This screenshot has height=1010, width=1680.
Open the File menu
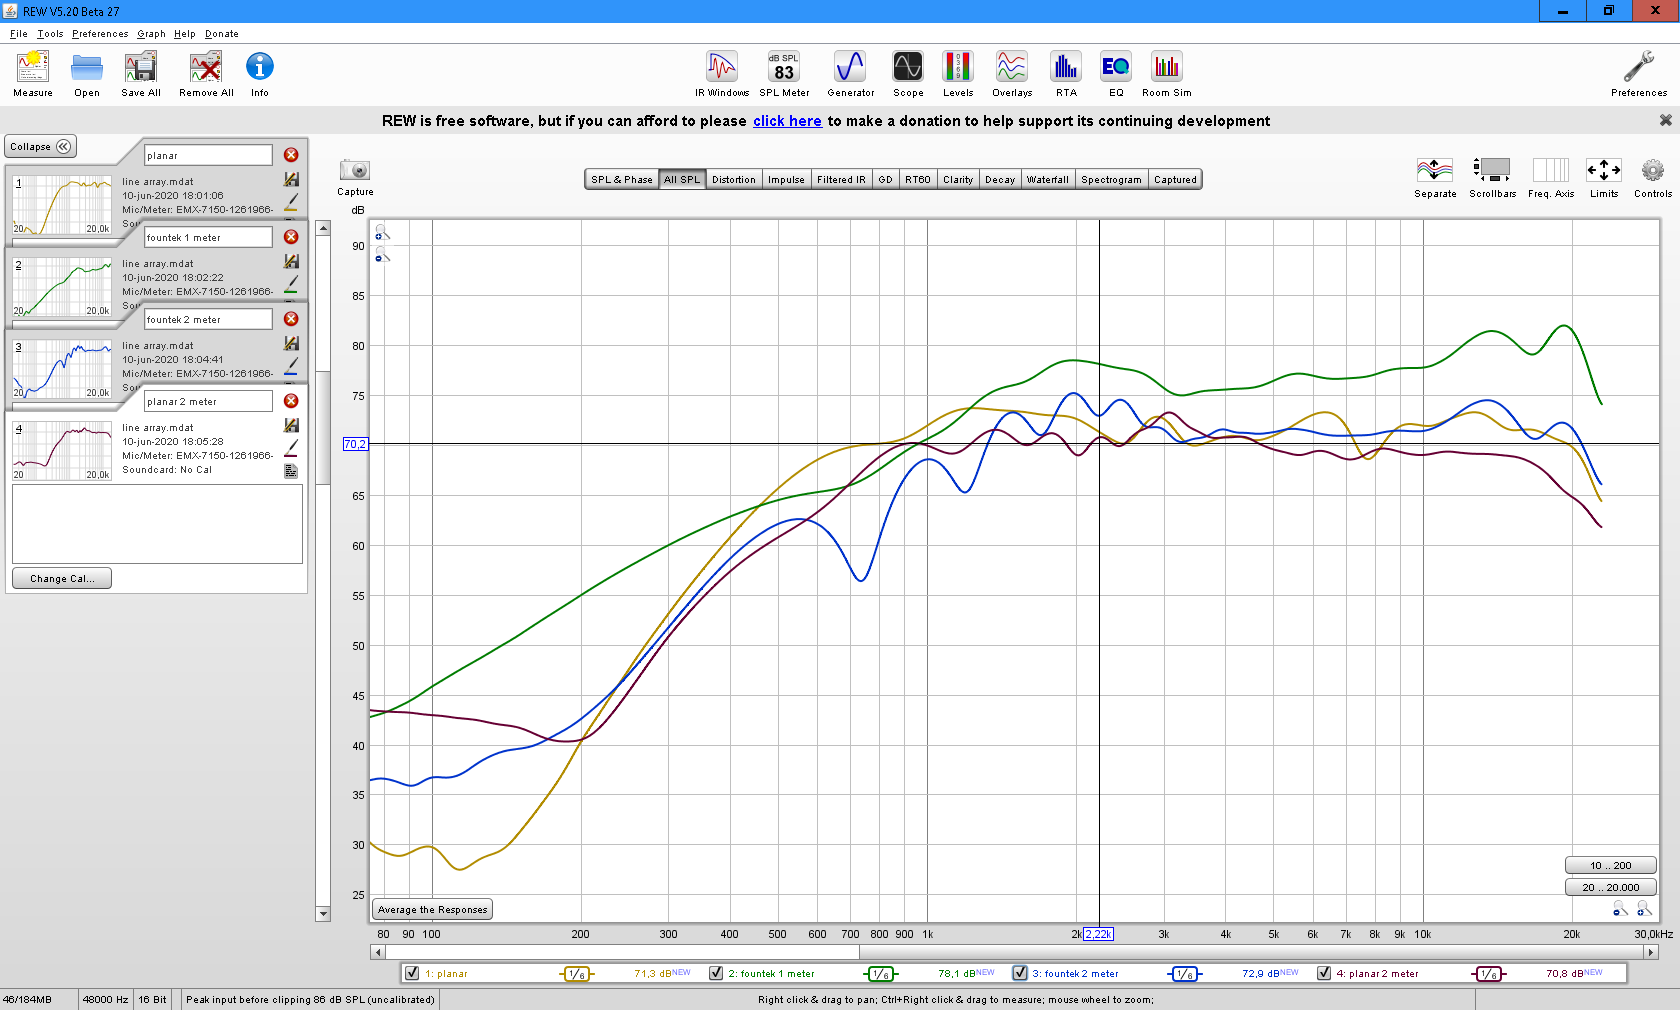19,34
